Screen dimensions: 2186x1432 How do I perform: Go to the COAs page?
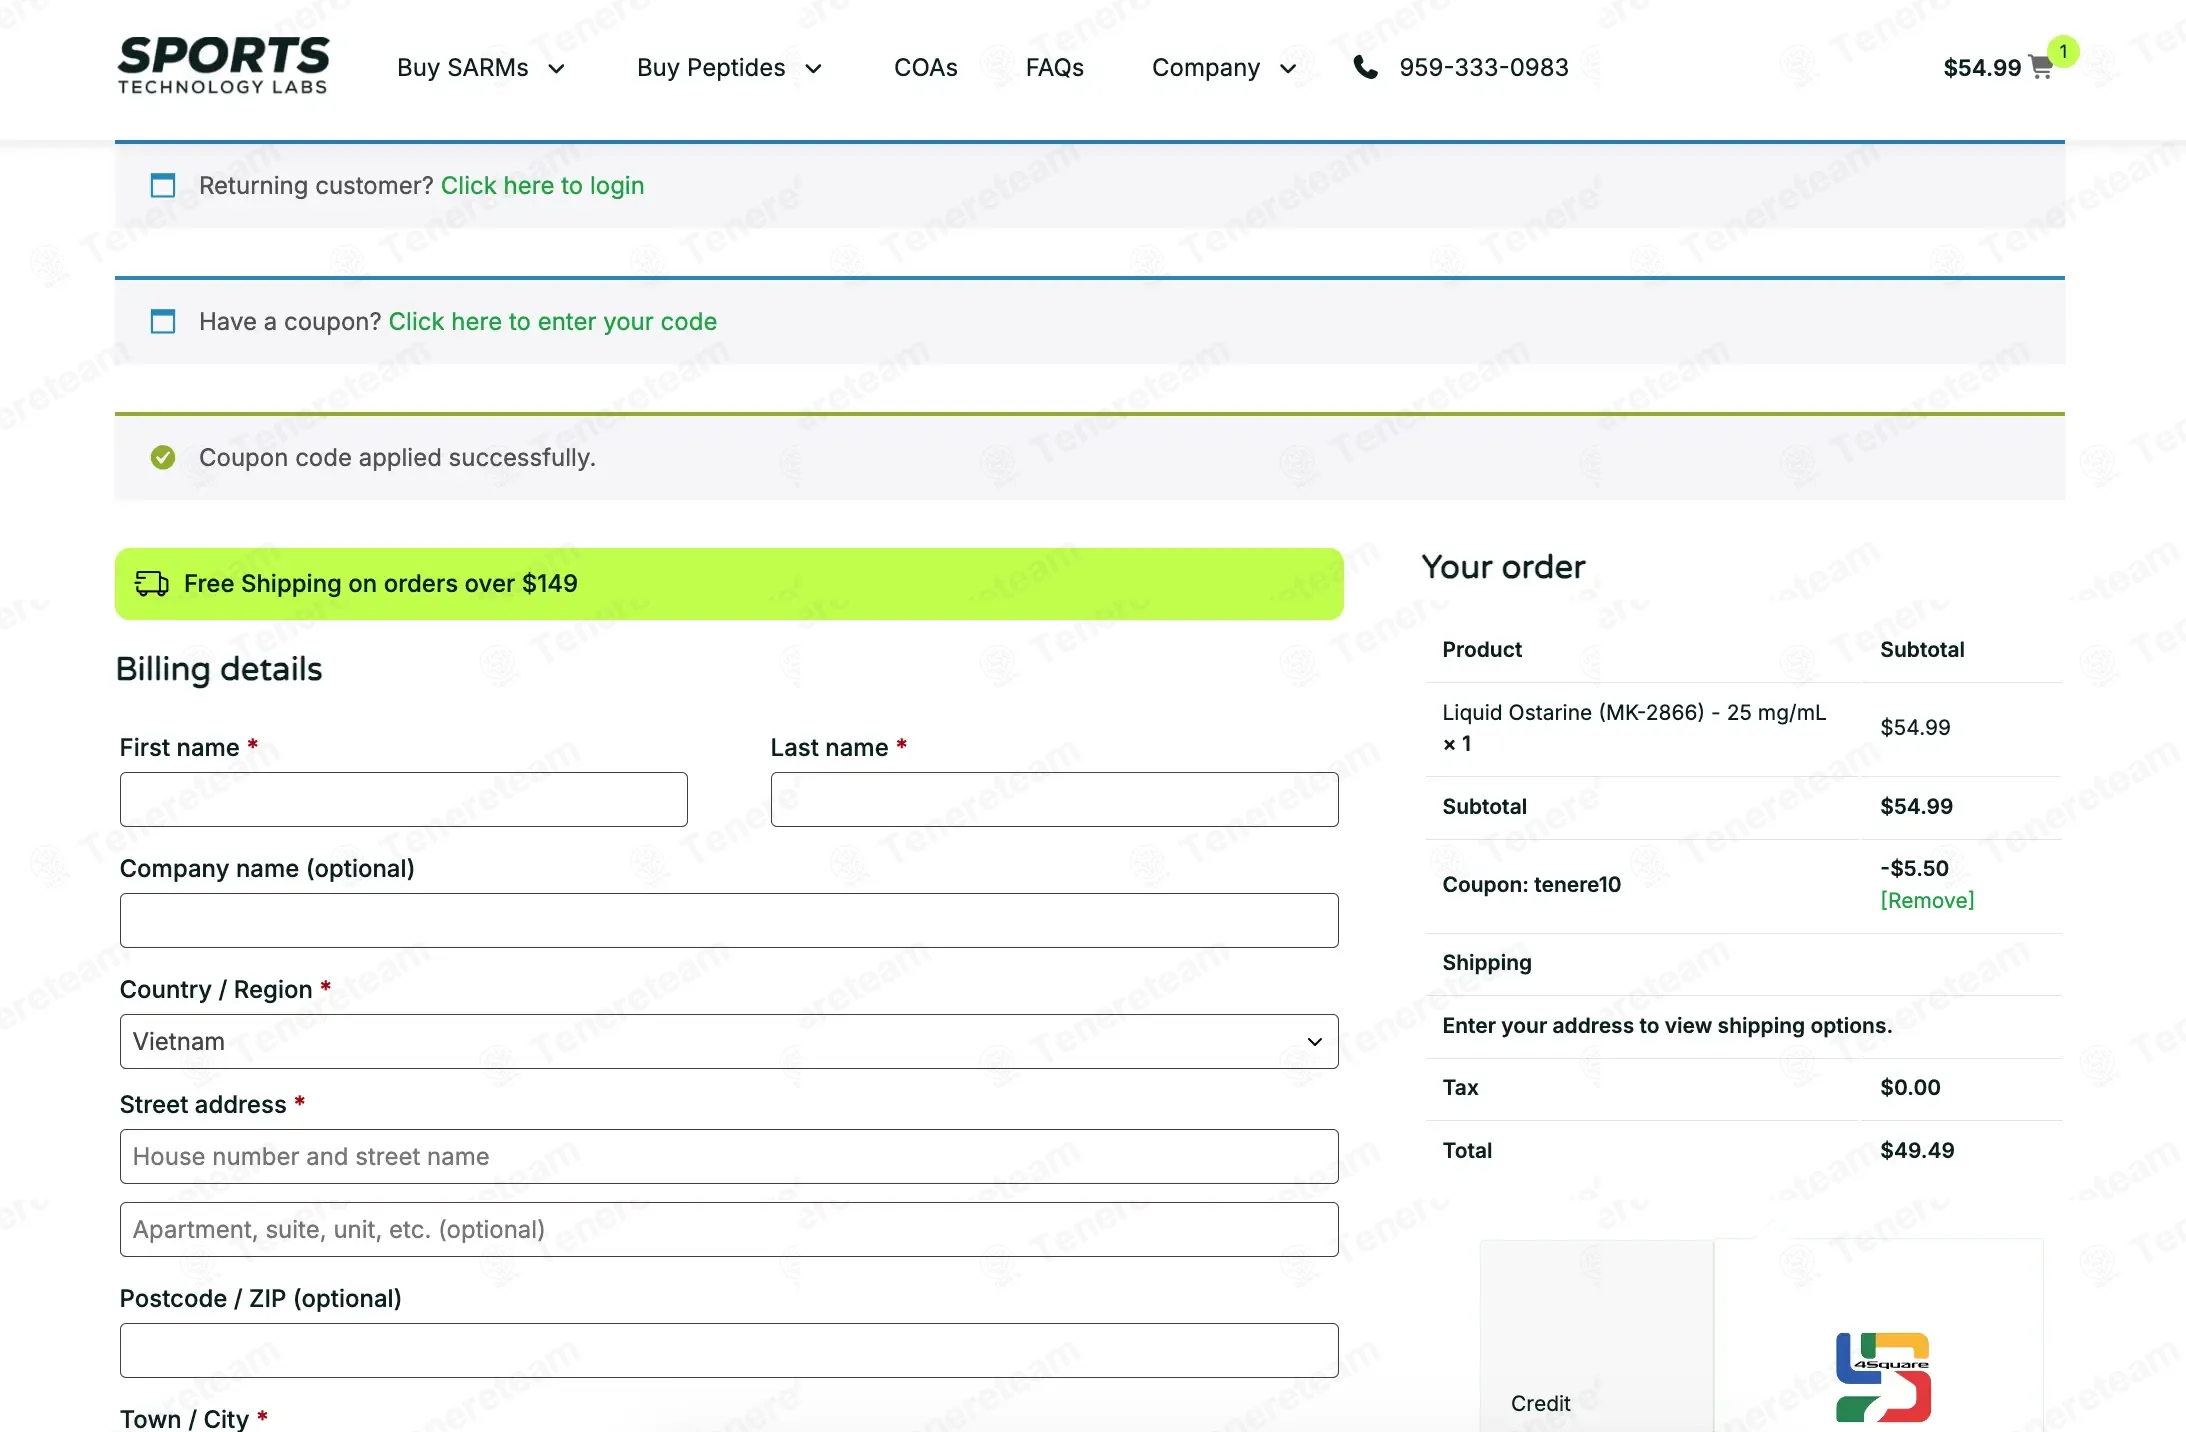click(926, 67)
